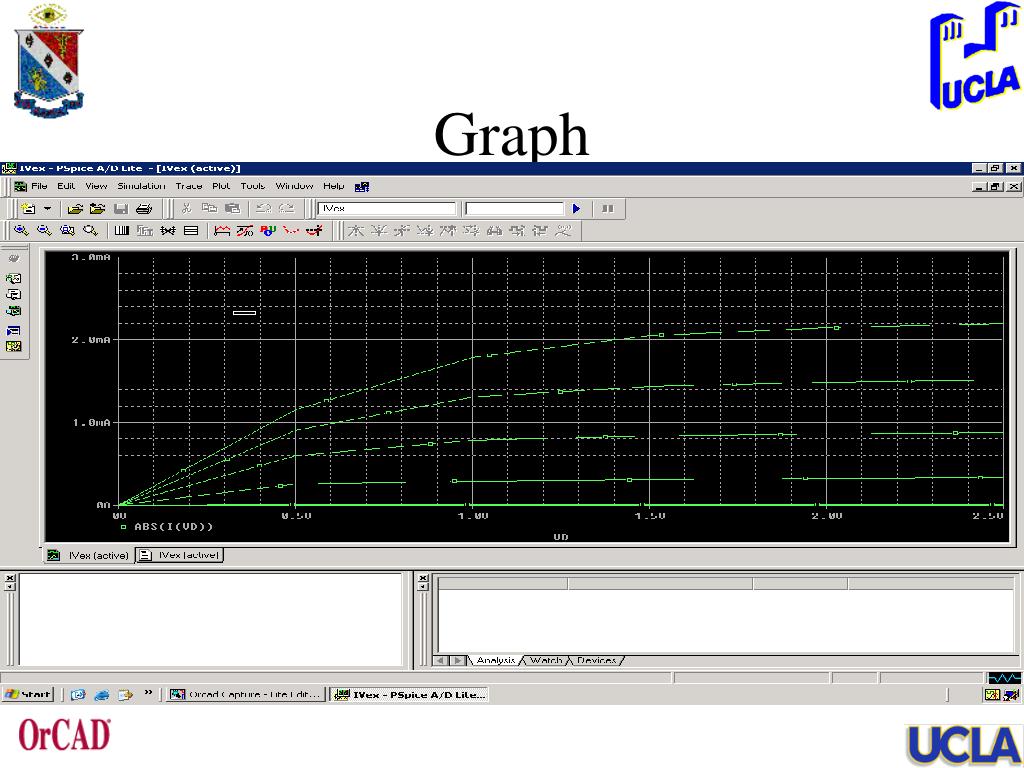Open the File menu
Viewport: 1024px width, 768px height.
39,186
